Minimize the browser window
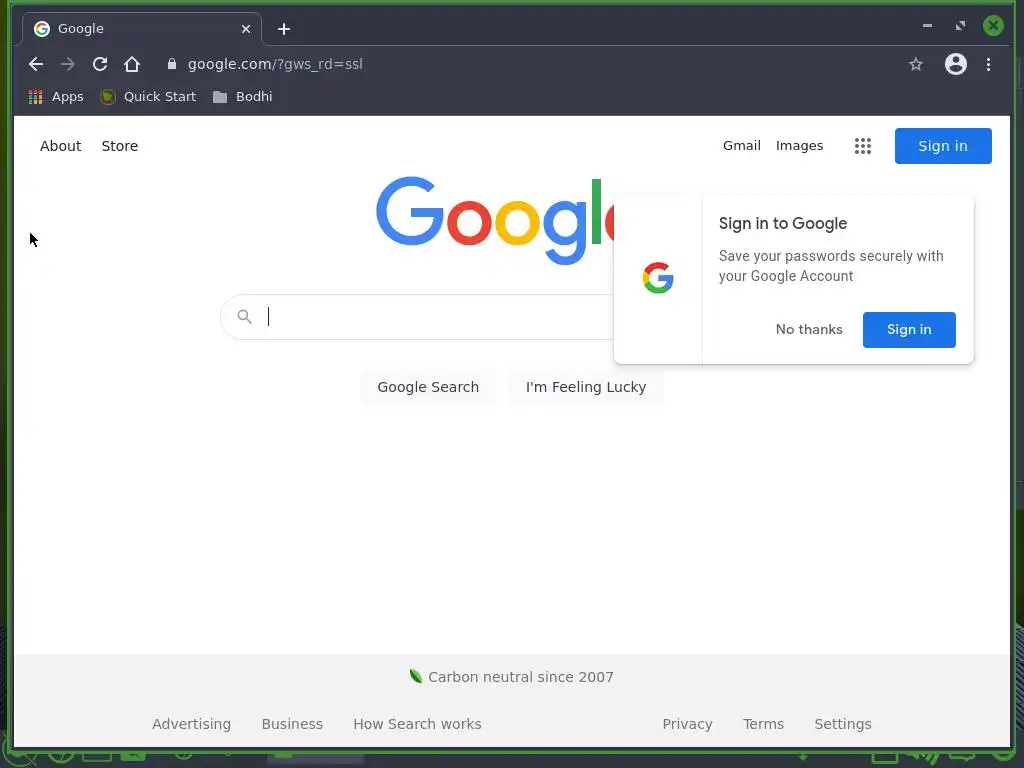1024x768 pixels. (x=927, y=25)
